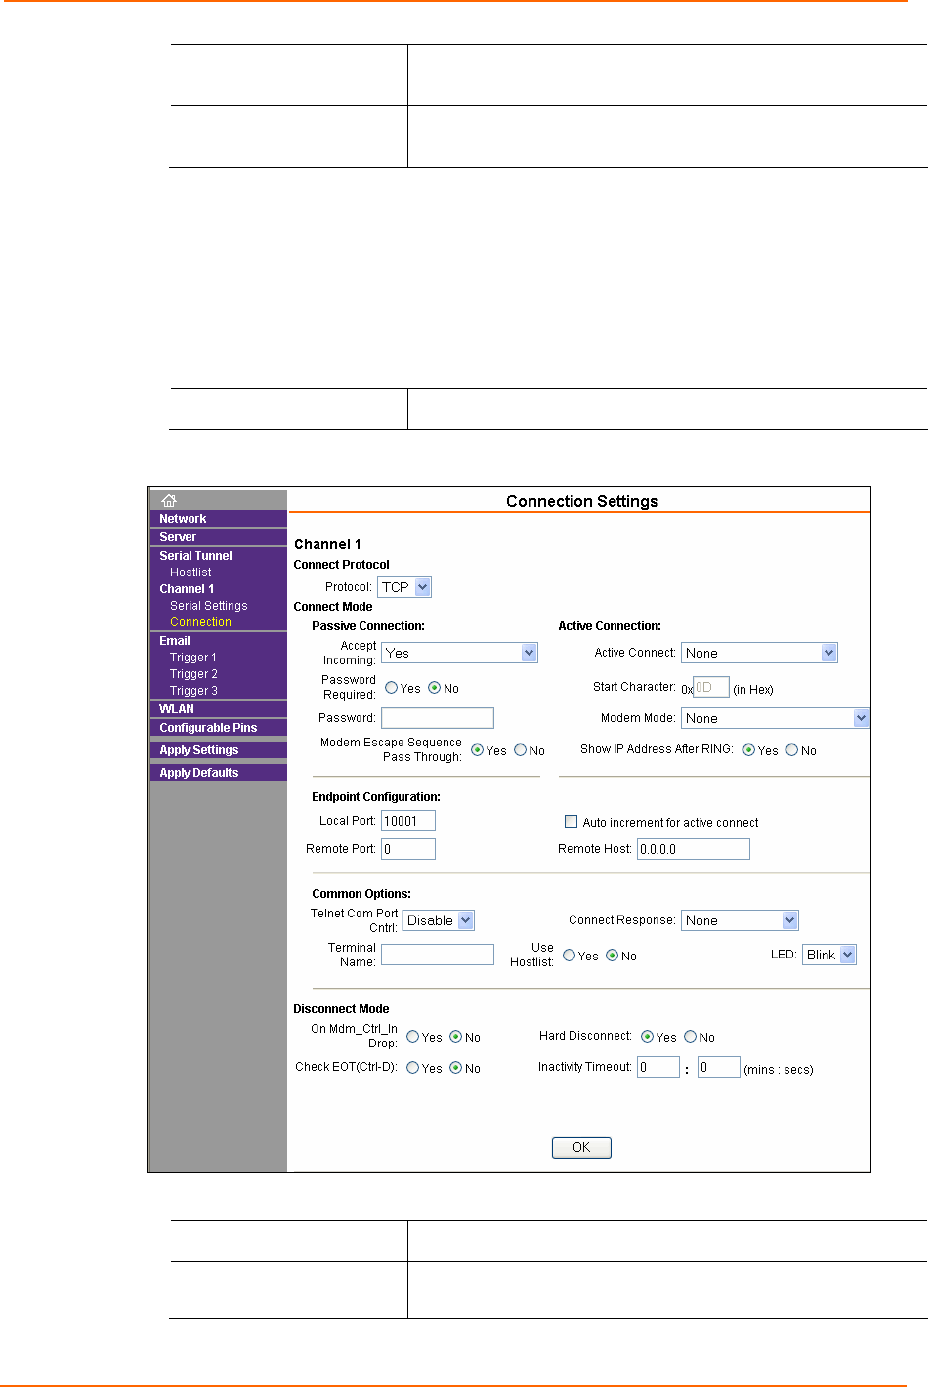The height and width of the screenshot is (1387, 928).
Task: Go to the home icon in sidebar
Action: tap(169, 500)
